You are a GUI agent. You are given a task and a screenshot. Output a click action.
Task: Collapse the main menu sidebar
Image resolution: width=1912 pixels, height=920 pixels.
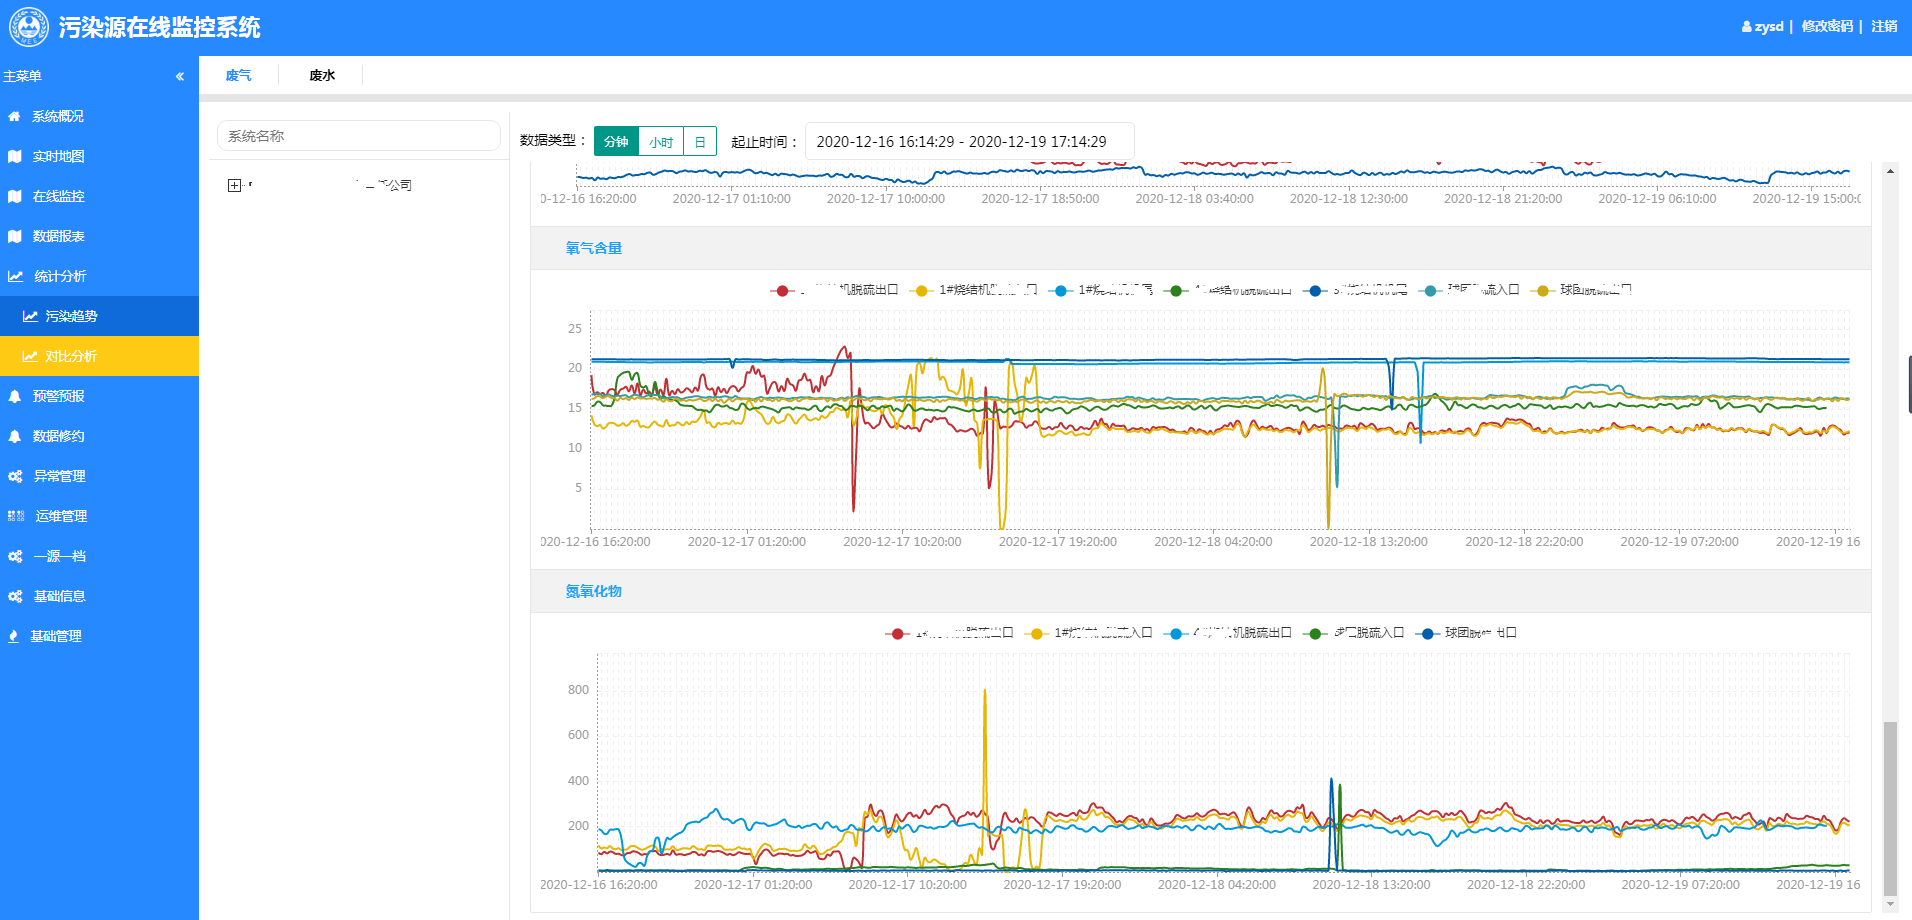pyautogui.click(x=180, y=76)
